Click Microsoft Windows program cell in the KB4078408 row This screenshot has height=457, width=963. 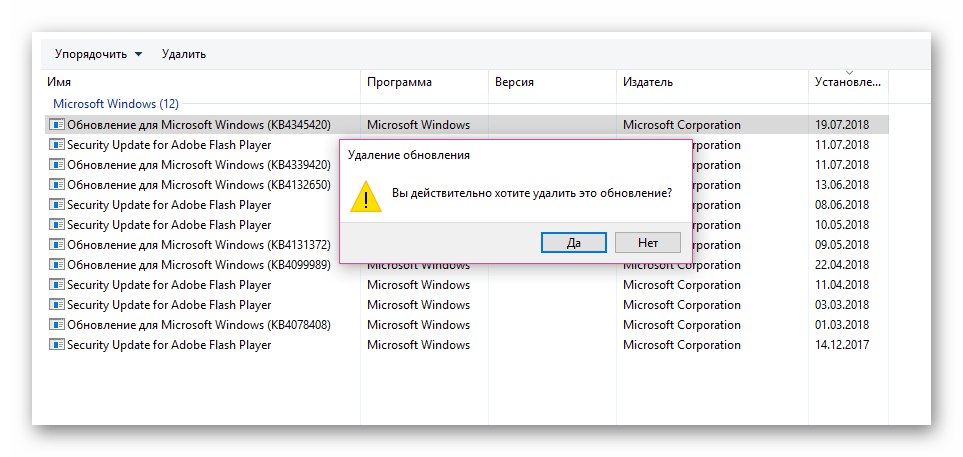point(418,325)
